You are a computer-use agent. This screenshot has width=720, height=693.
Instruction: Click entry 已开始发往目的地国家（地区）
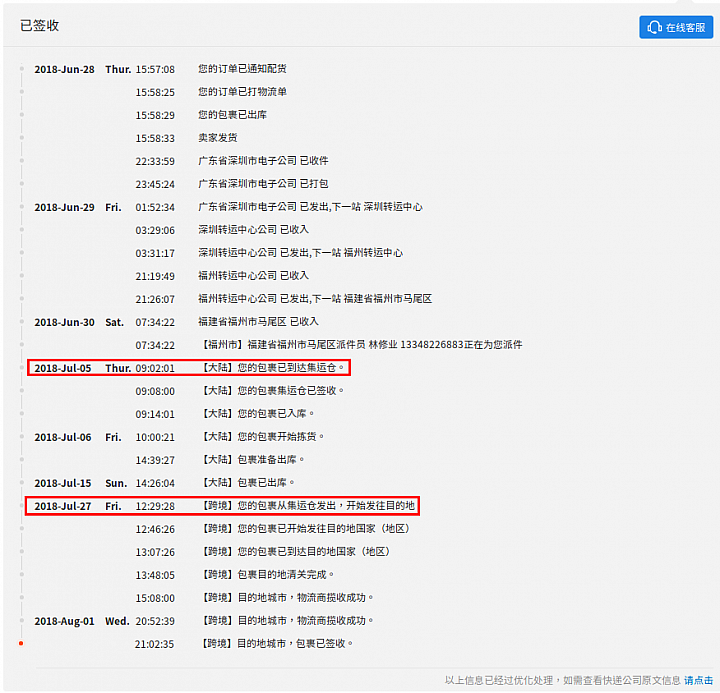306,529
